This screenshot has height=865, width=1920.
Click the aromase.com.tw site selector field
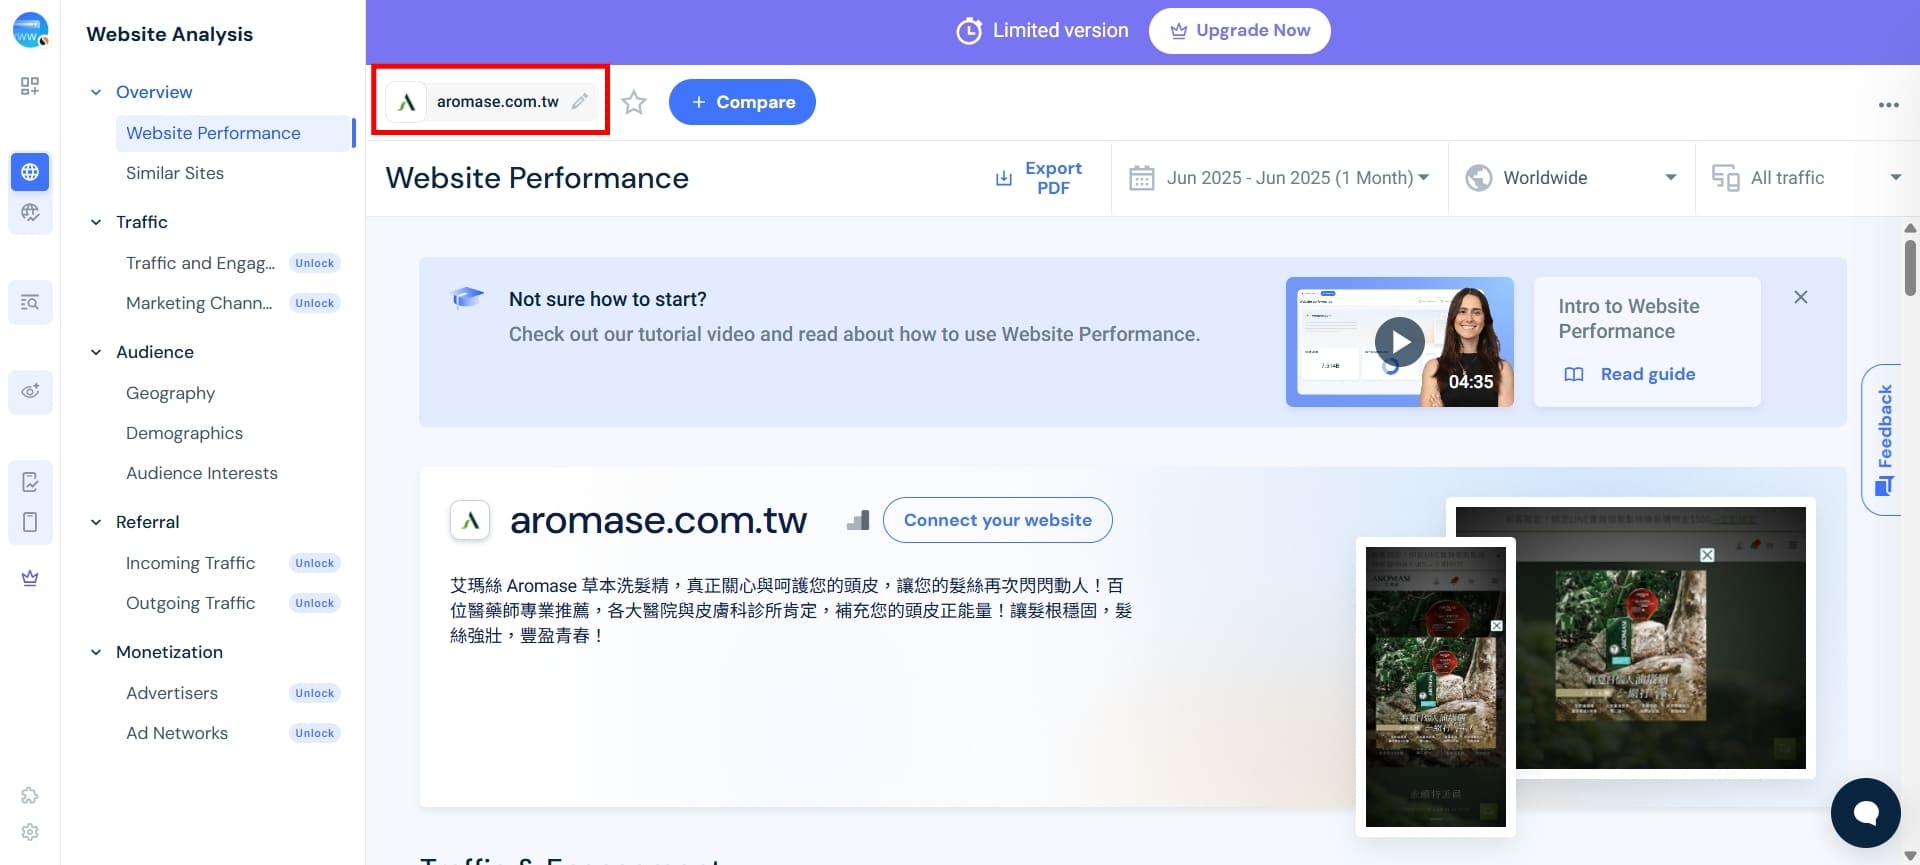tap(492, 101)
